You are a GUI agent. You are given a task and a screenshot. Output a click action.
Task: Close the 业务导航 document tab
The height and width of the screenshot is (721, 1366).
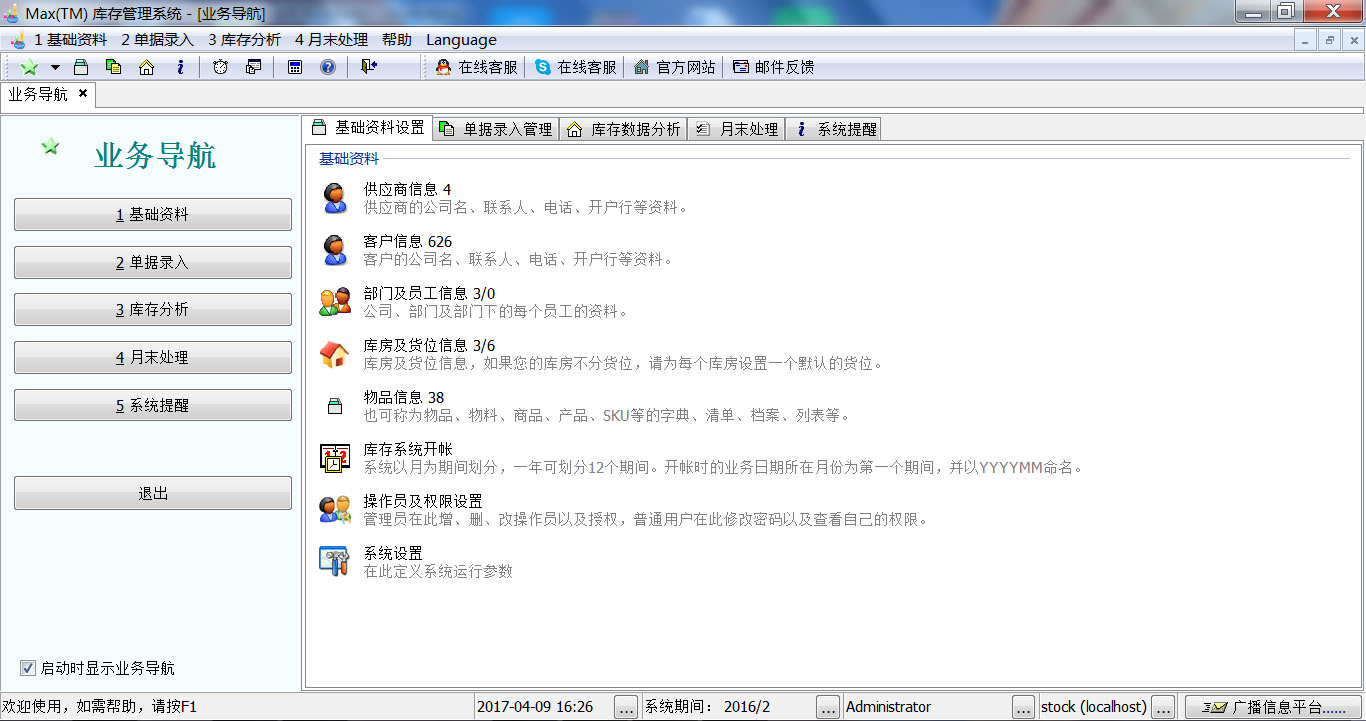point(83,94)
